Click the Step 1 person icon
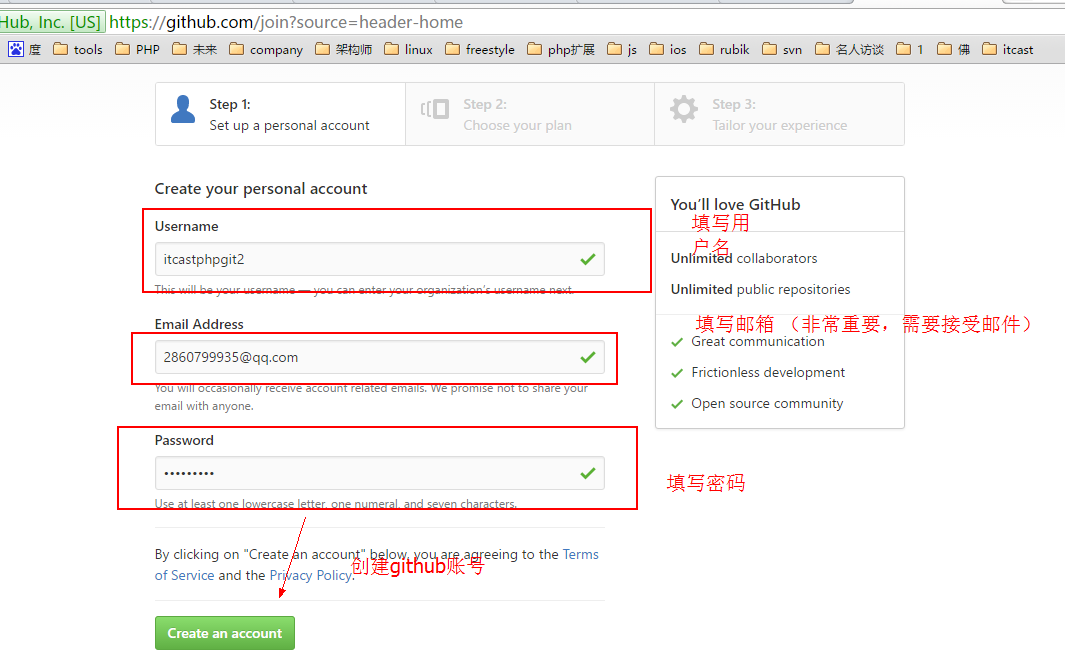1065x657 pixels. click(183, 109)
